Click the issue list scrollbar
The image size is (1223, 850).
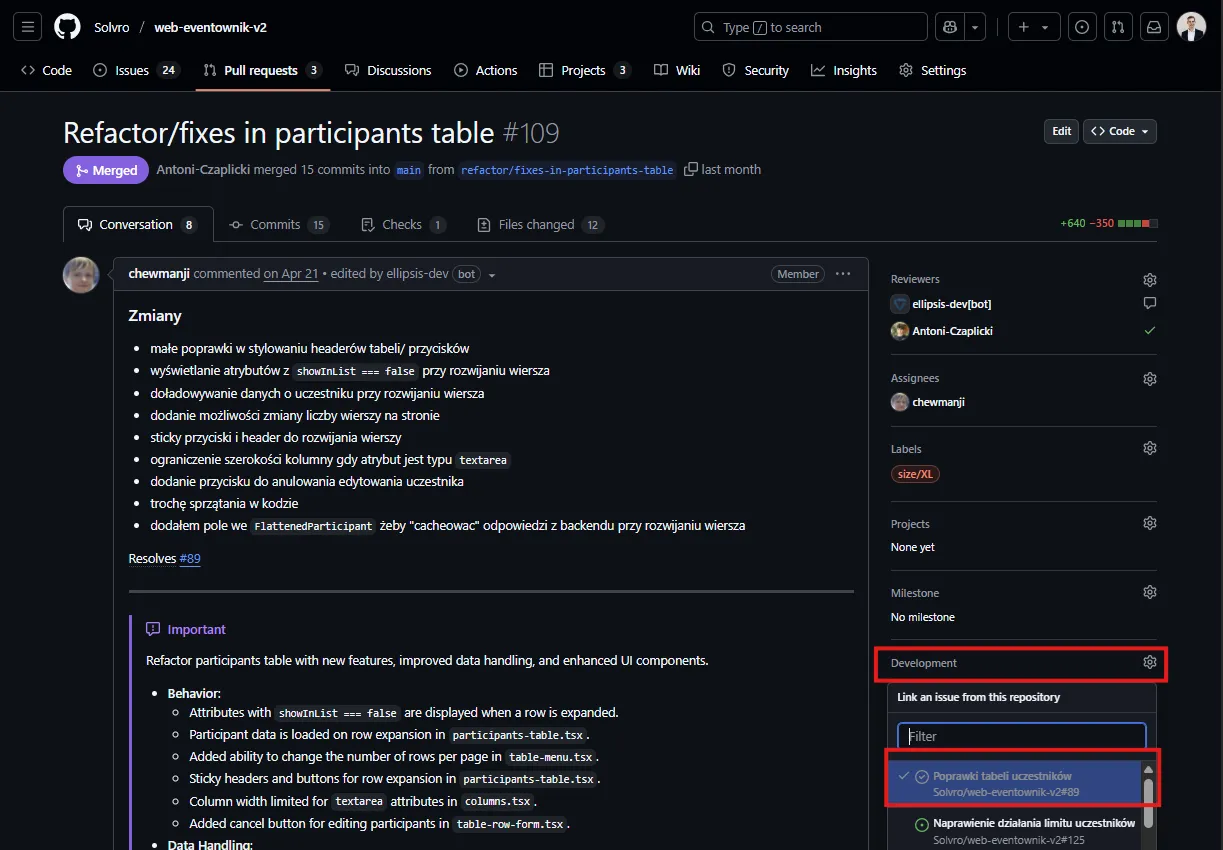tap(1149, 793)
